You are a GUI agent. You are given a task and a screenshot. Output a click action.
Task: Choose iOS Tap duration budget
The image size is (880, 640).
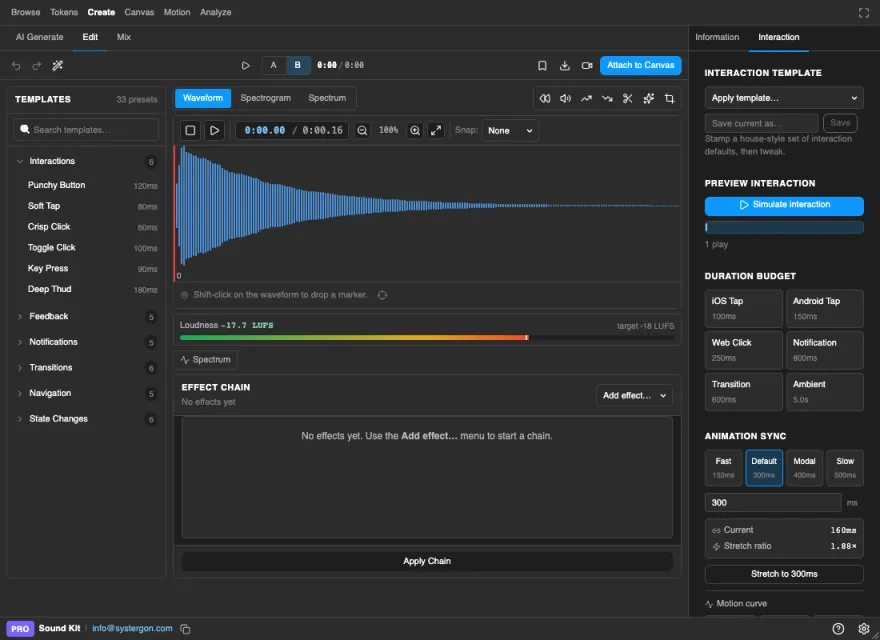[744, 308]
